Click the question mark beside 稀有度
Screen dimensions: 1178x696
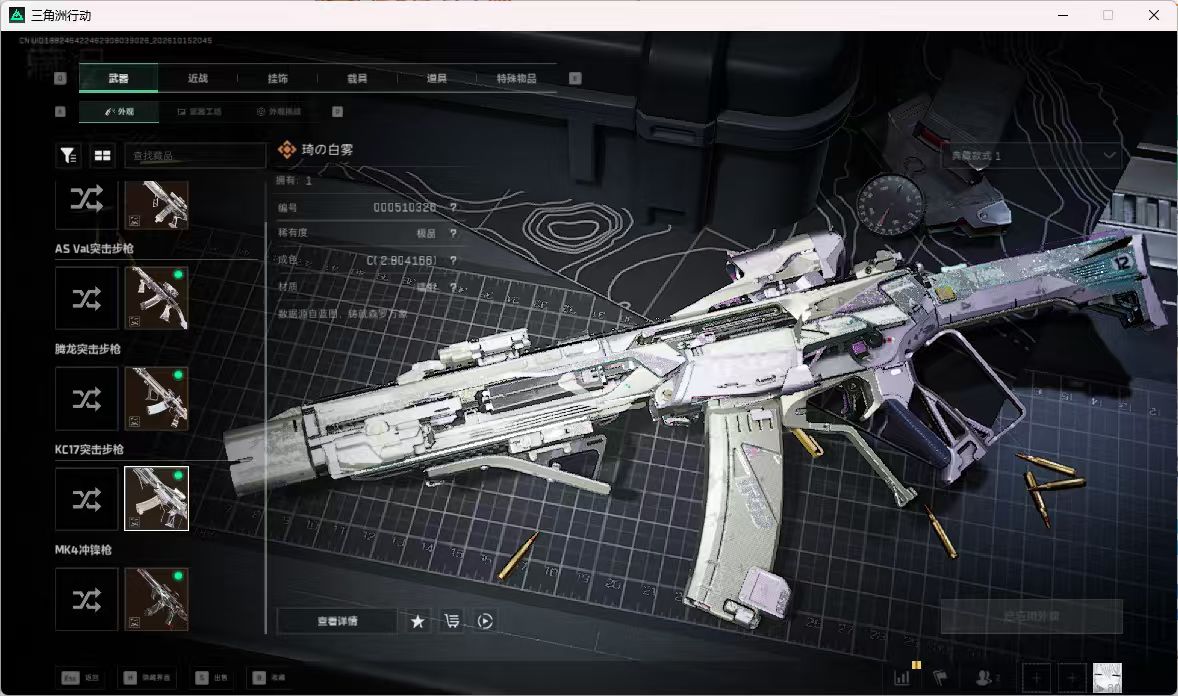click(x=453, y=234)
